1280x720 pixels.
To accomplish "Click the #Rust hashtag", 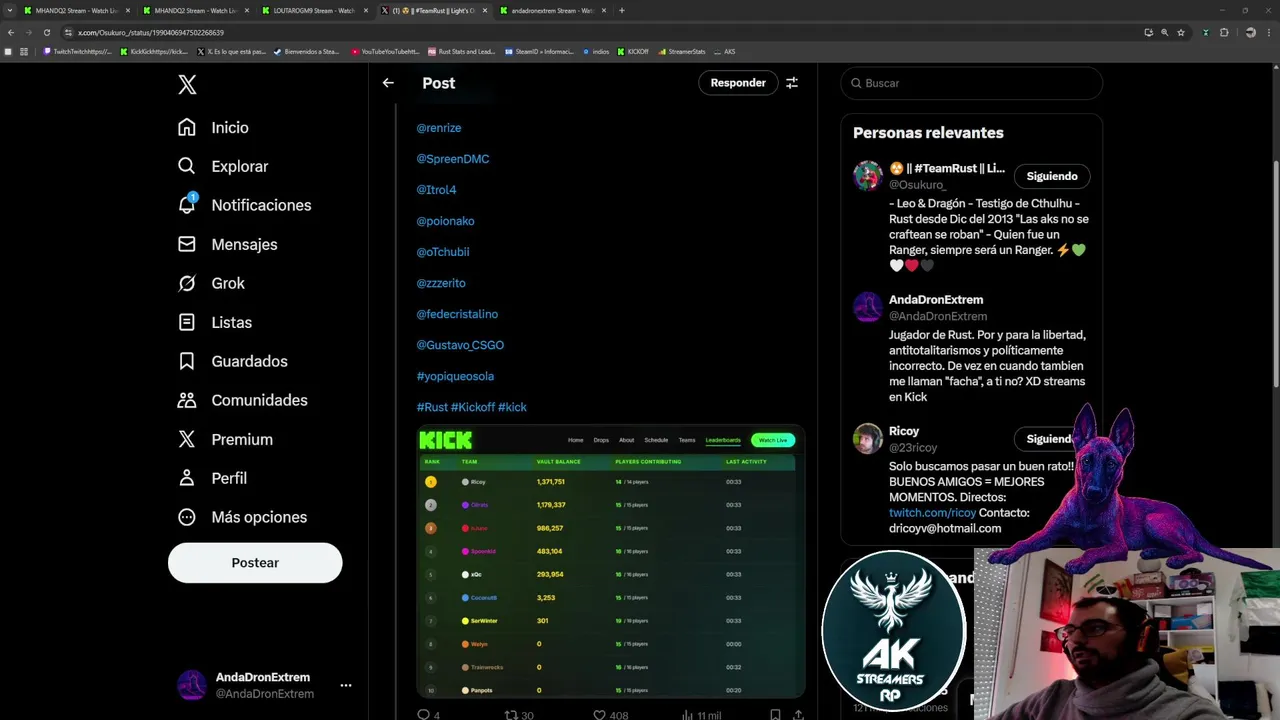I will tap(432, 407).
